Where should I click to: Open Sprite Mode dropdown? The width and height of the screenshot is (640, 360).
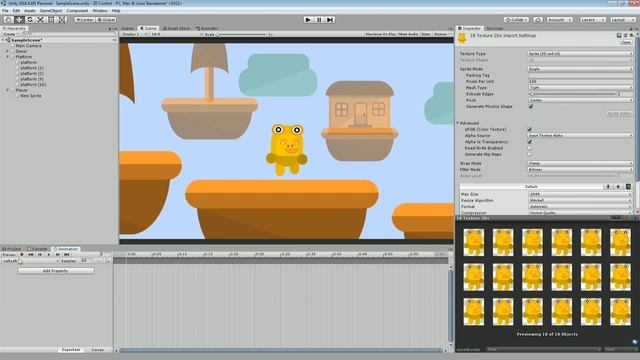(x=580, y=69)
